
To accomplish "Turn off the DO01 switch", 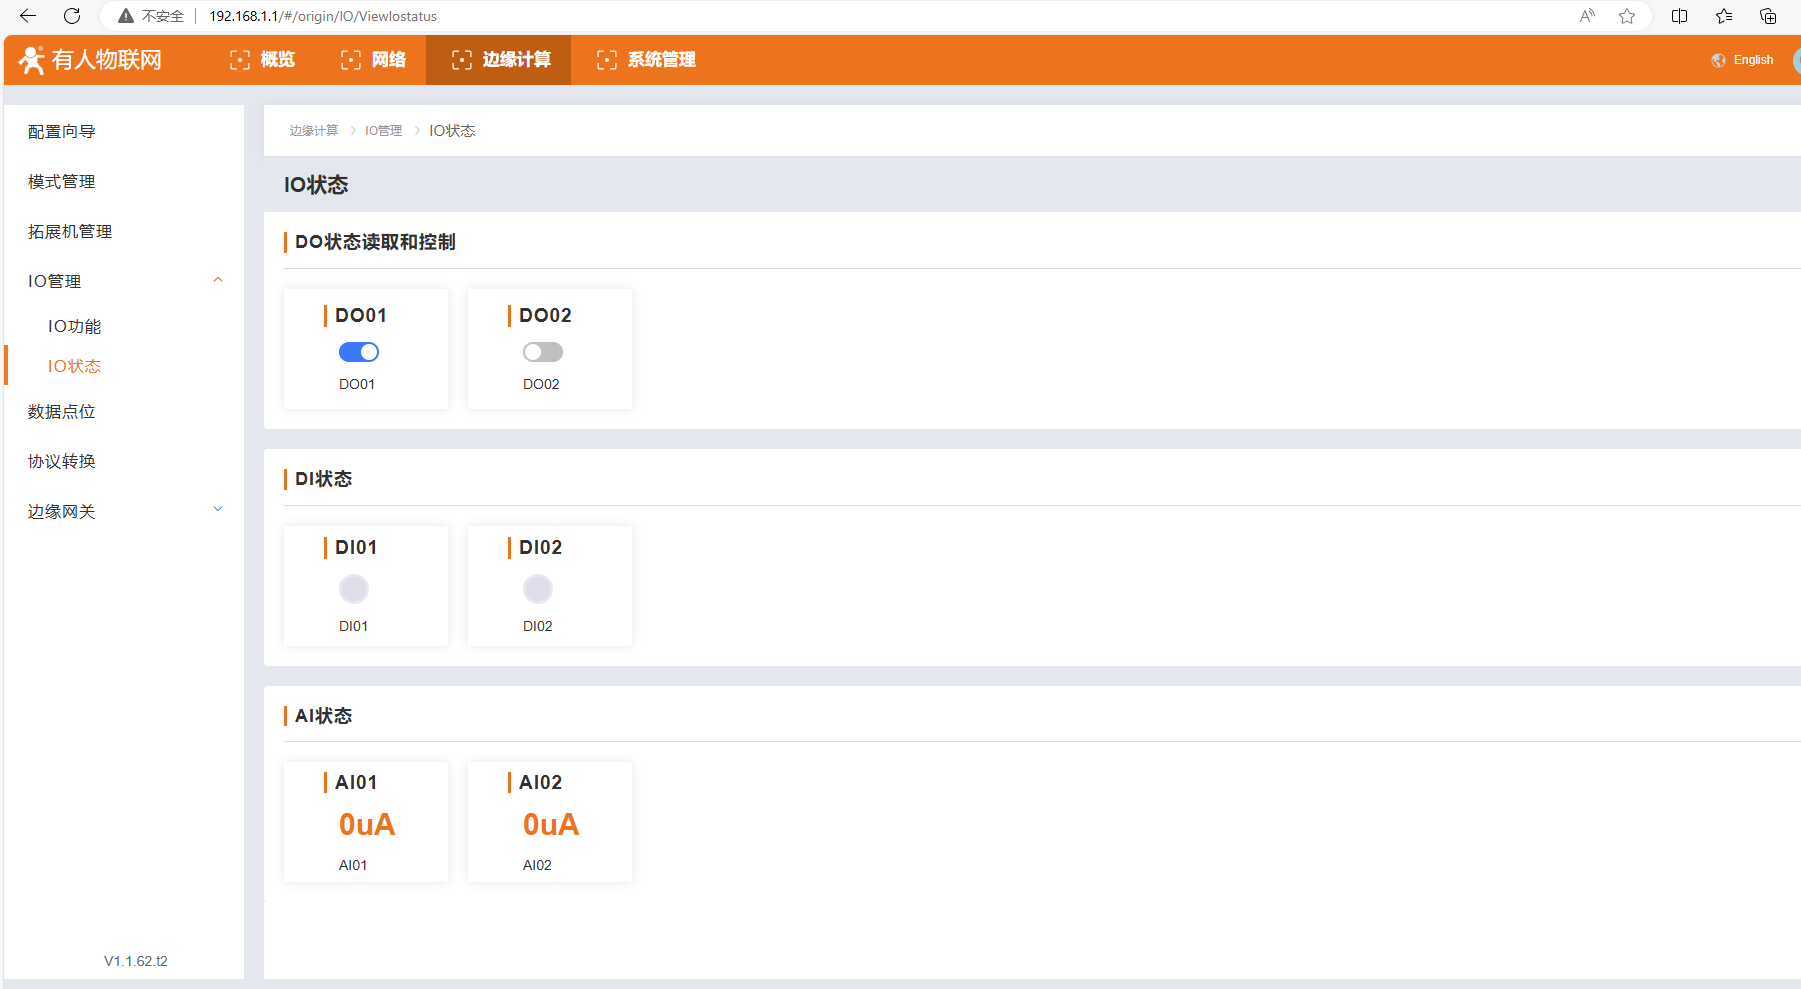I will [359, 352].
